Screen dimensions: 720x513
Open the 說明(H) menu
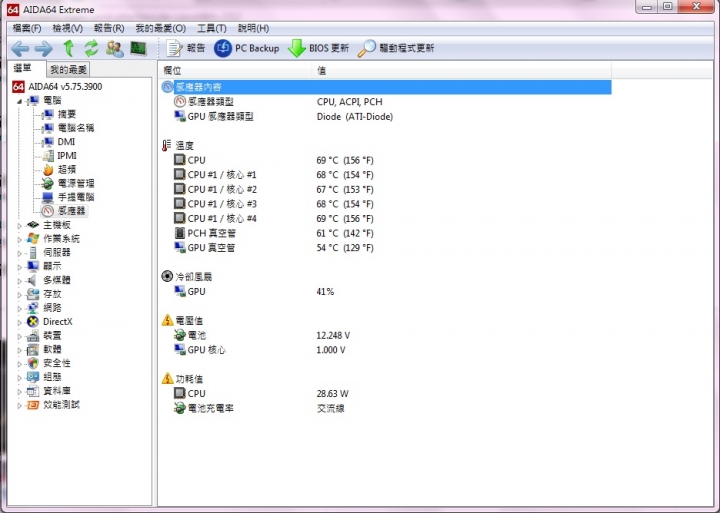(253, 28)
